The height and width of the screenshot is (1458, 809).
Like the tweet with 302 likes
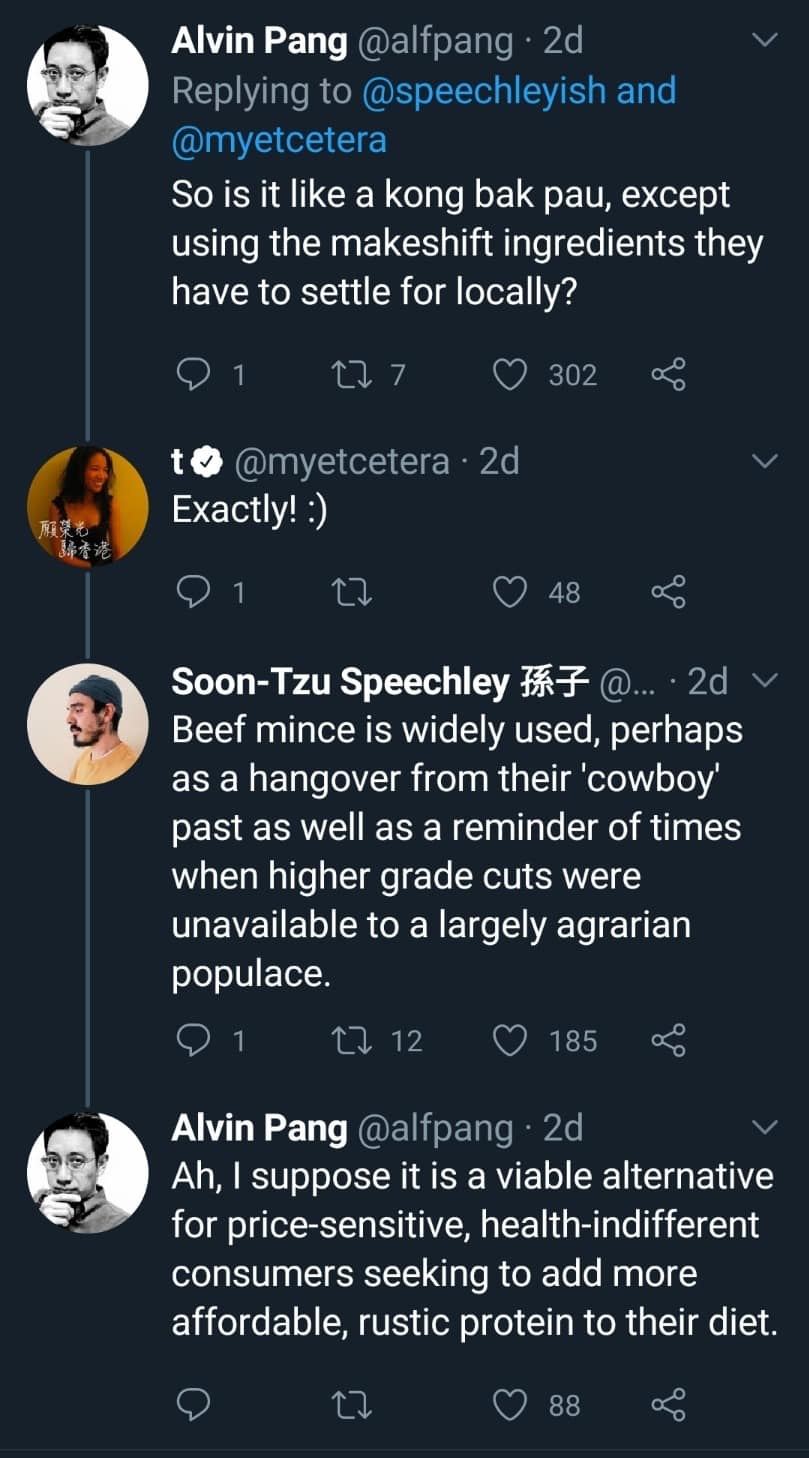510,375
